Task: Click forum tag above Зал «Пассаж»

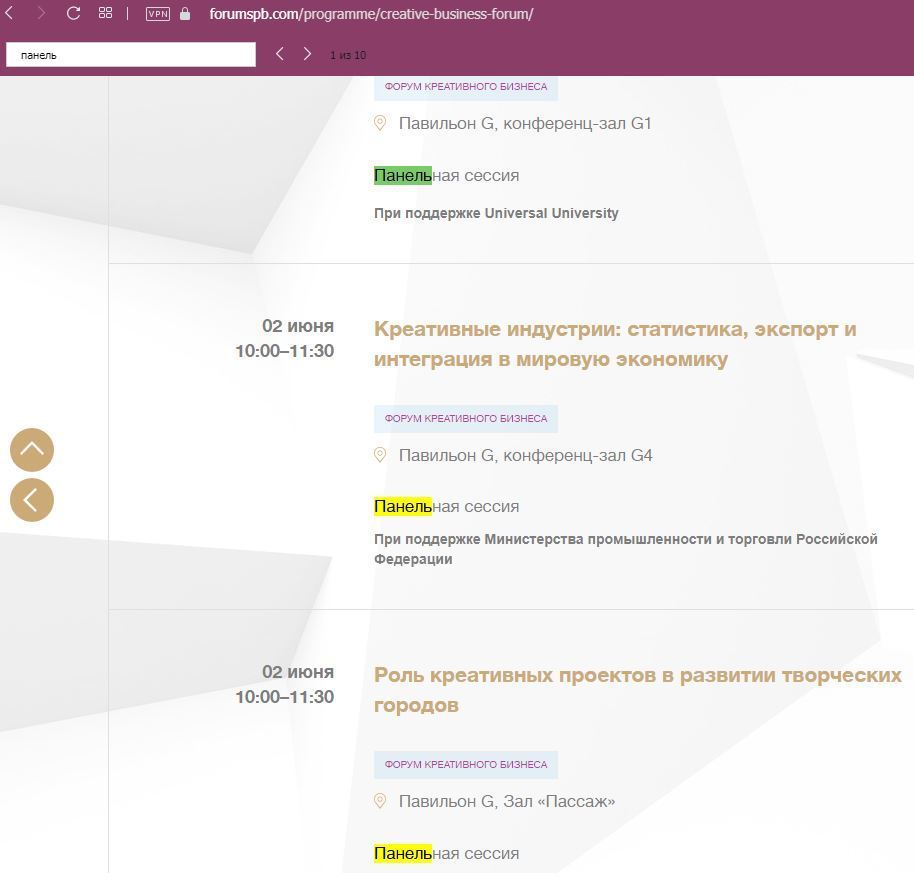Action: coord(466,765)
